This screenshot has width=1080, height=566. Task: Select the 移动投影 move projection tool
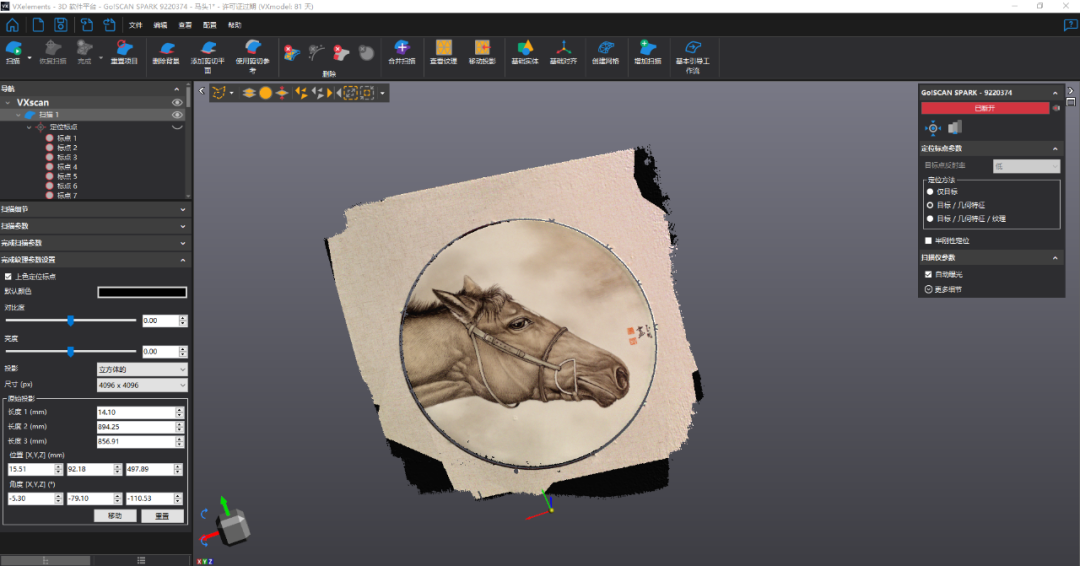coord(482,52)
